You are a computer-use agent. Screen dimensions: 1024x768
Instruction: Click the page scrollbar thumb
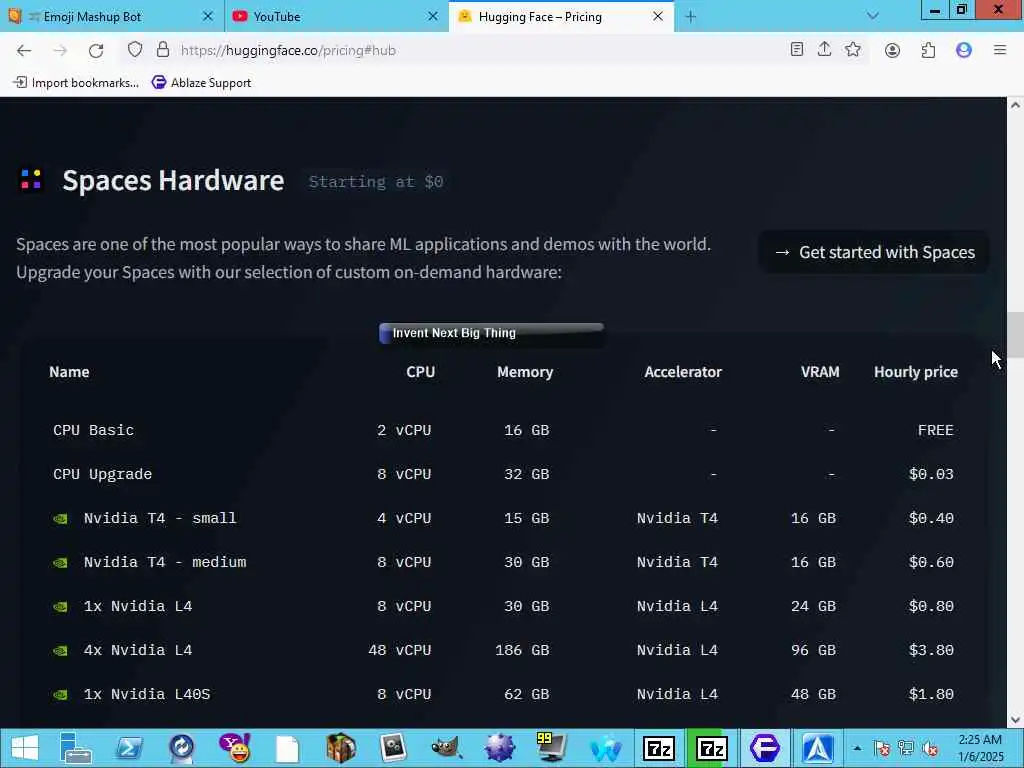point(1015,335)
